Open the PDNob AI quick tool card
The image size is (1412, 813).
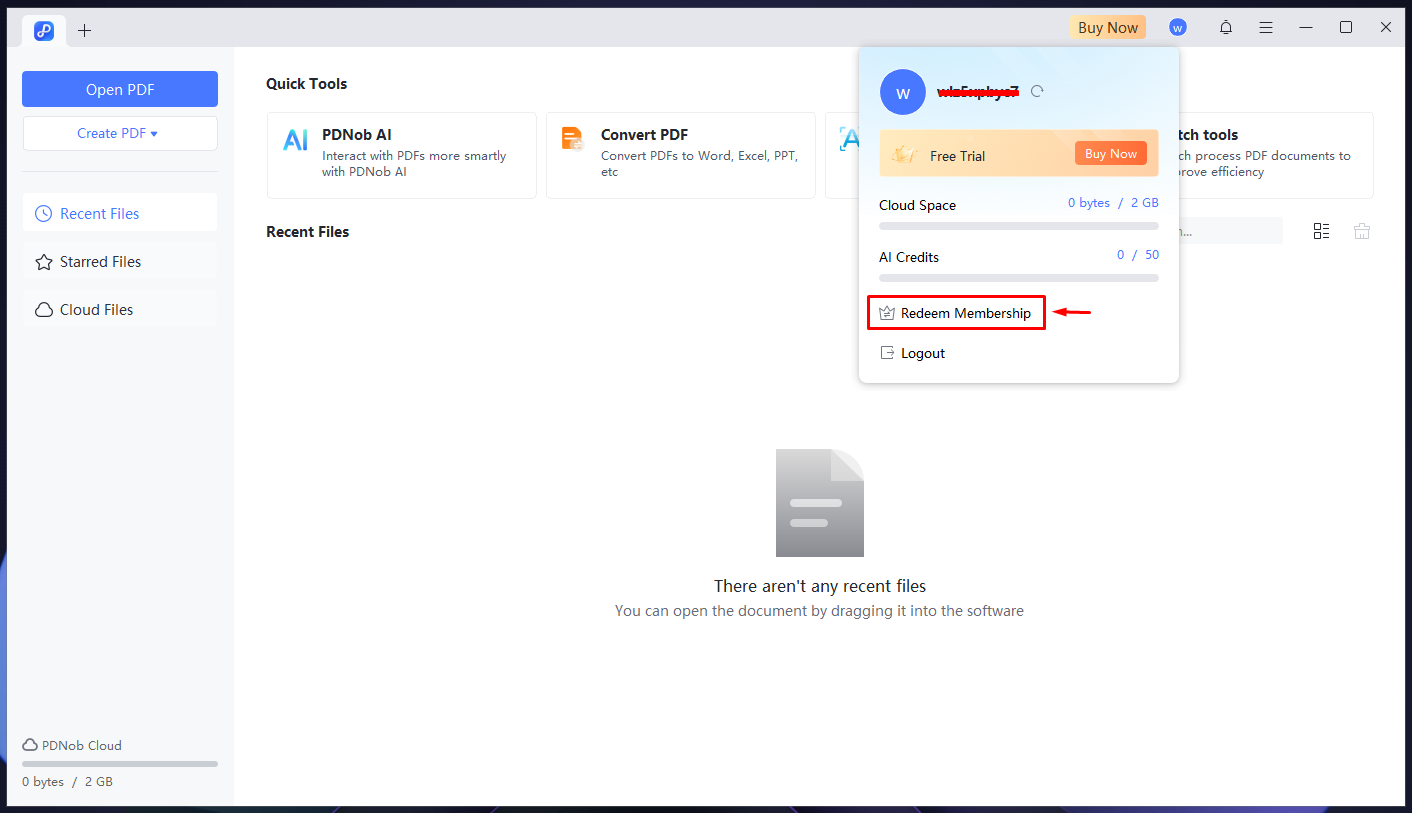click(x=402, y=155)
